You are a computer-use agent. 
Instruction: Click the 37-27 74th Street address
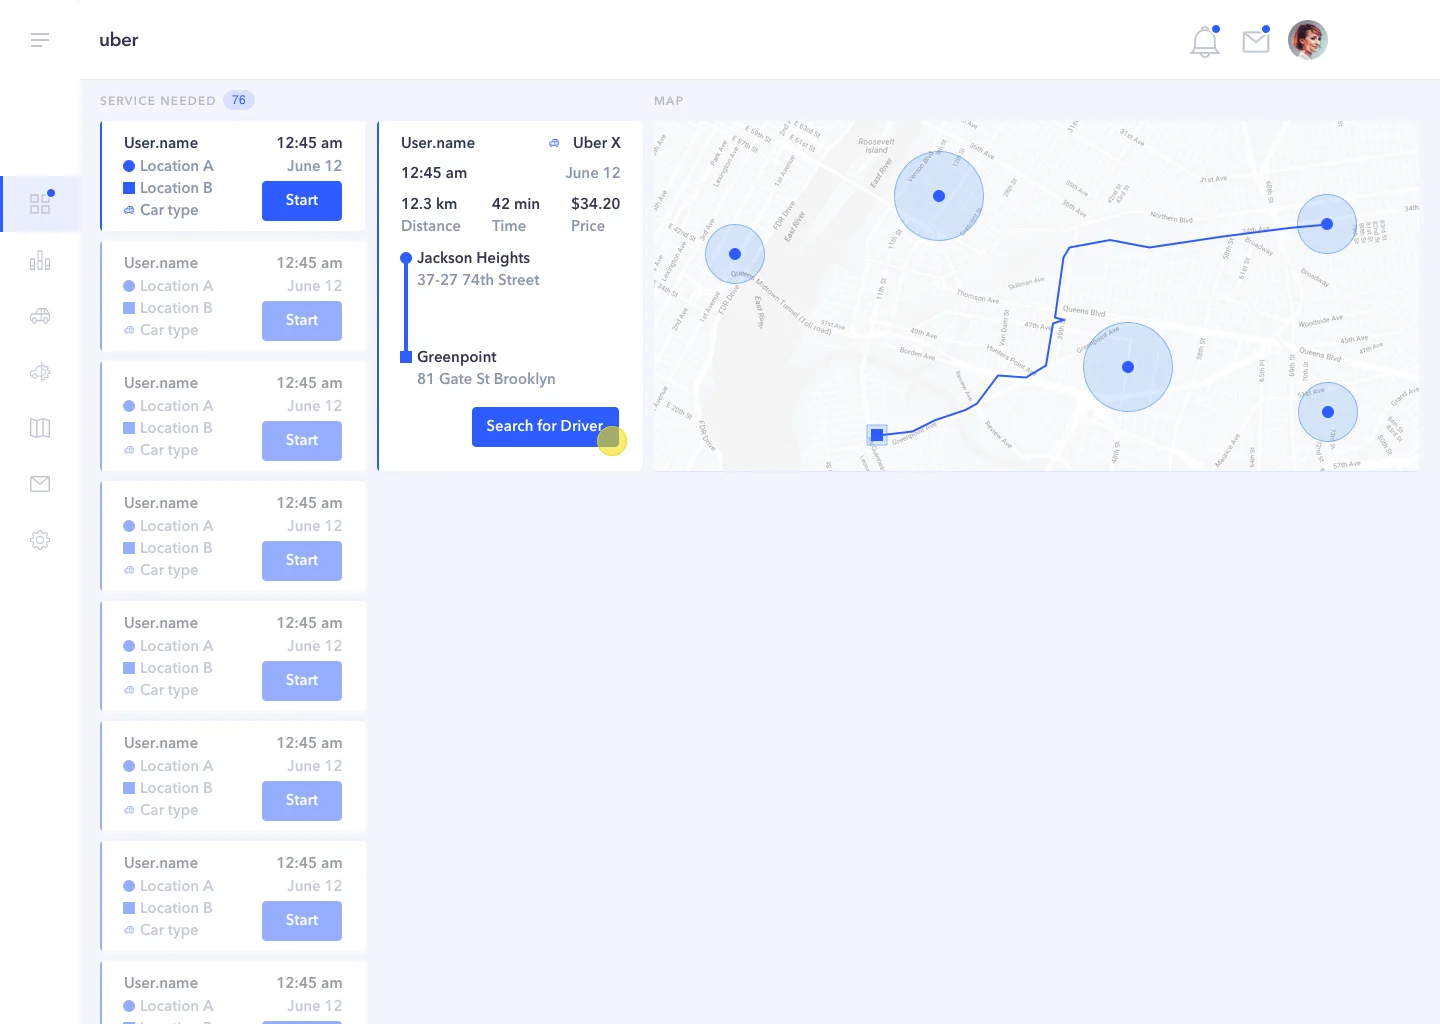coord(478,280)
